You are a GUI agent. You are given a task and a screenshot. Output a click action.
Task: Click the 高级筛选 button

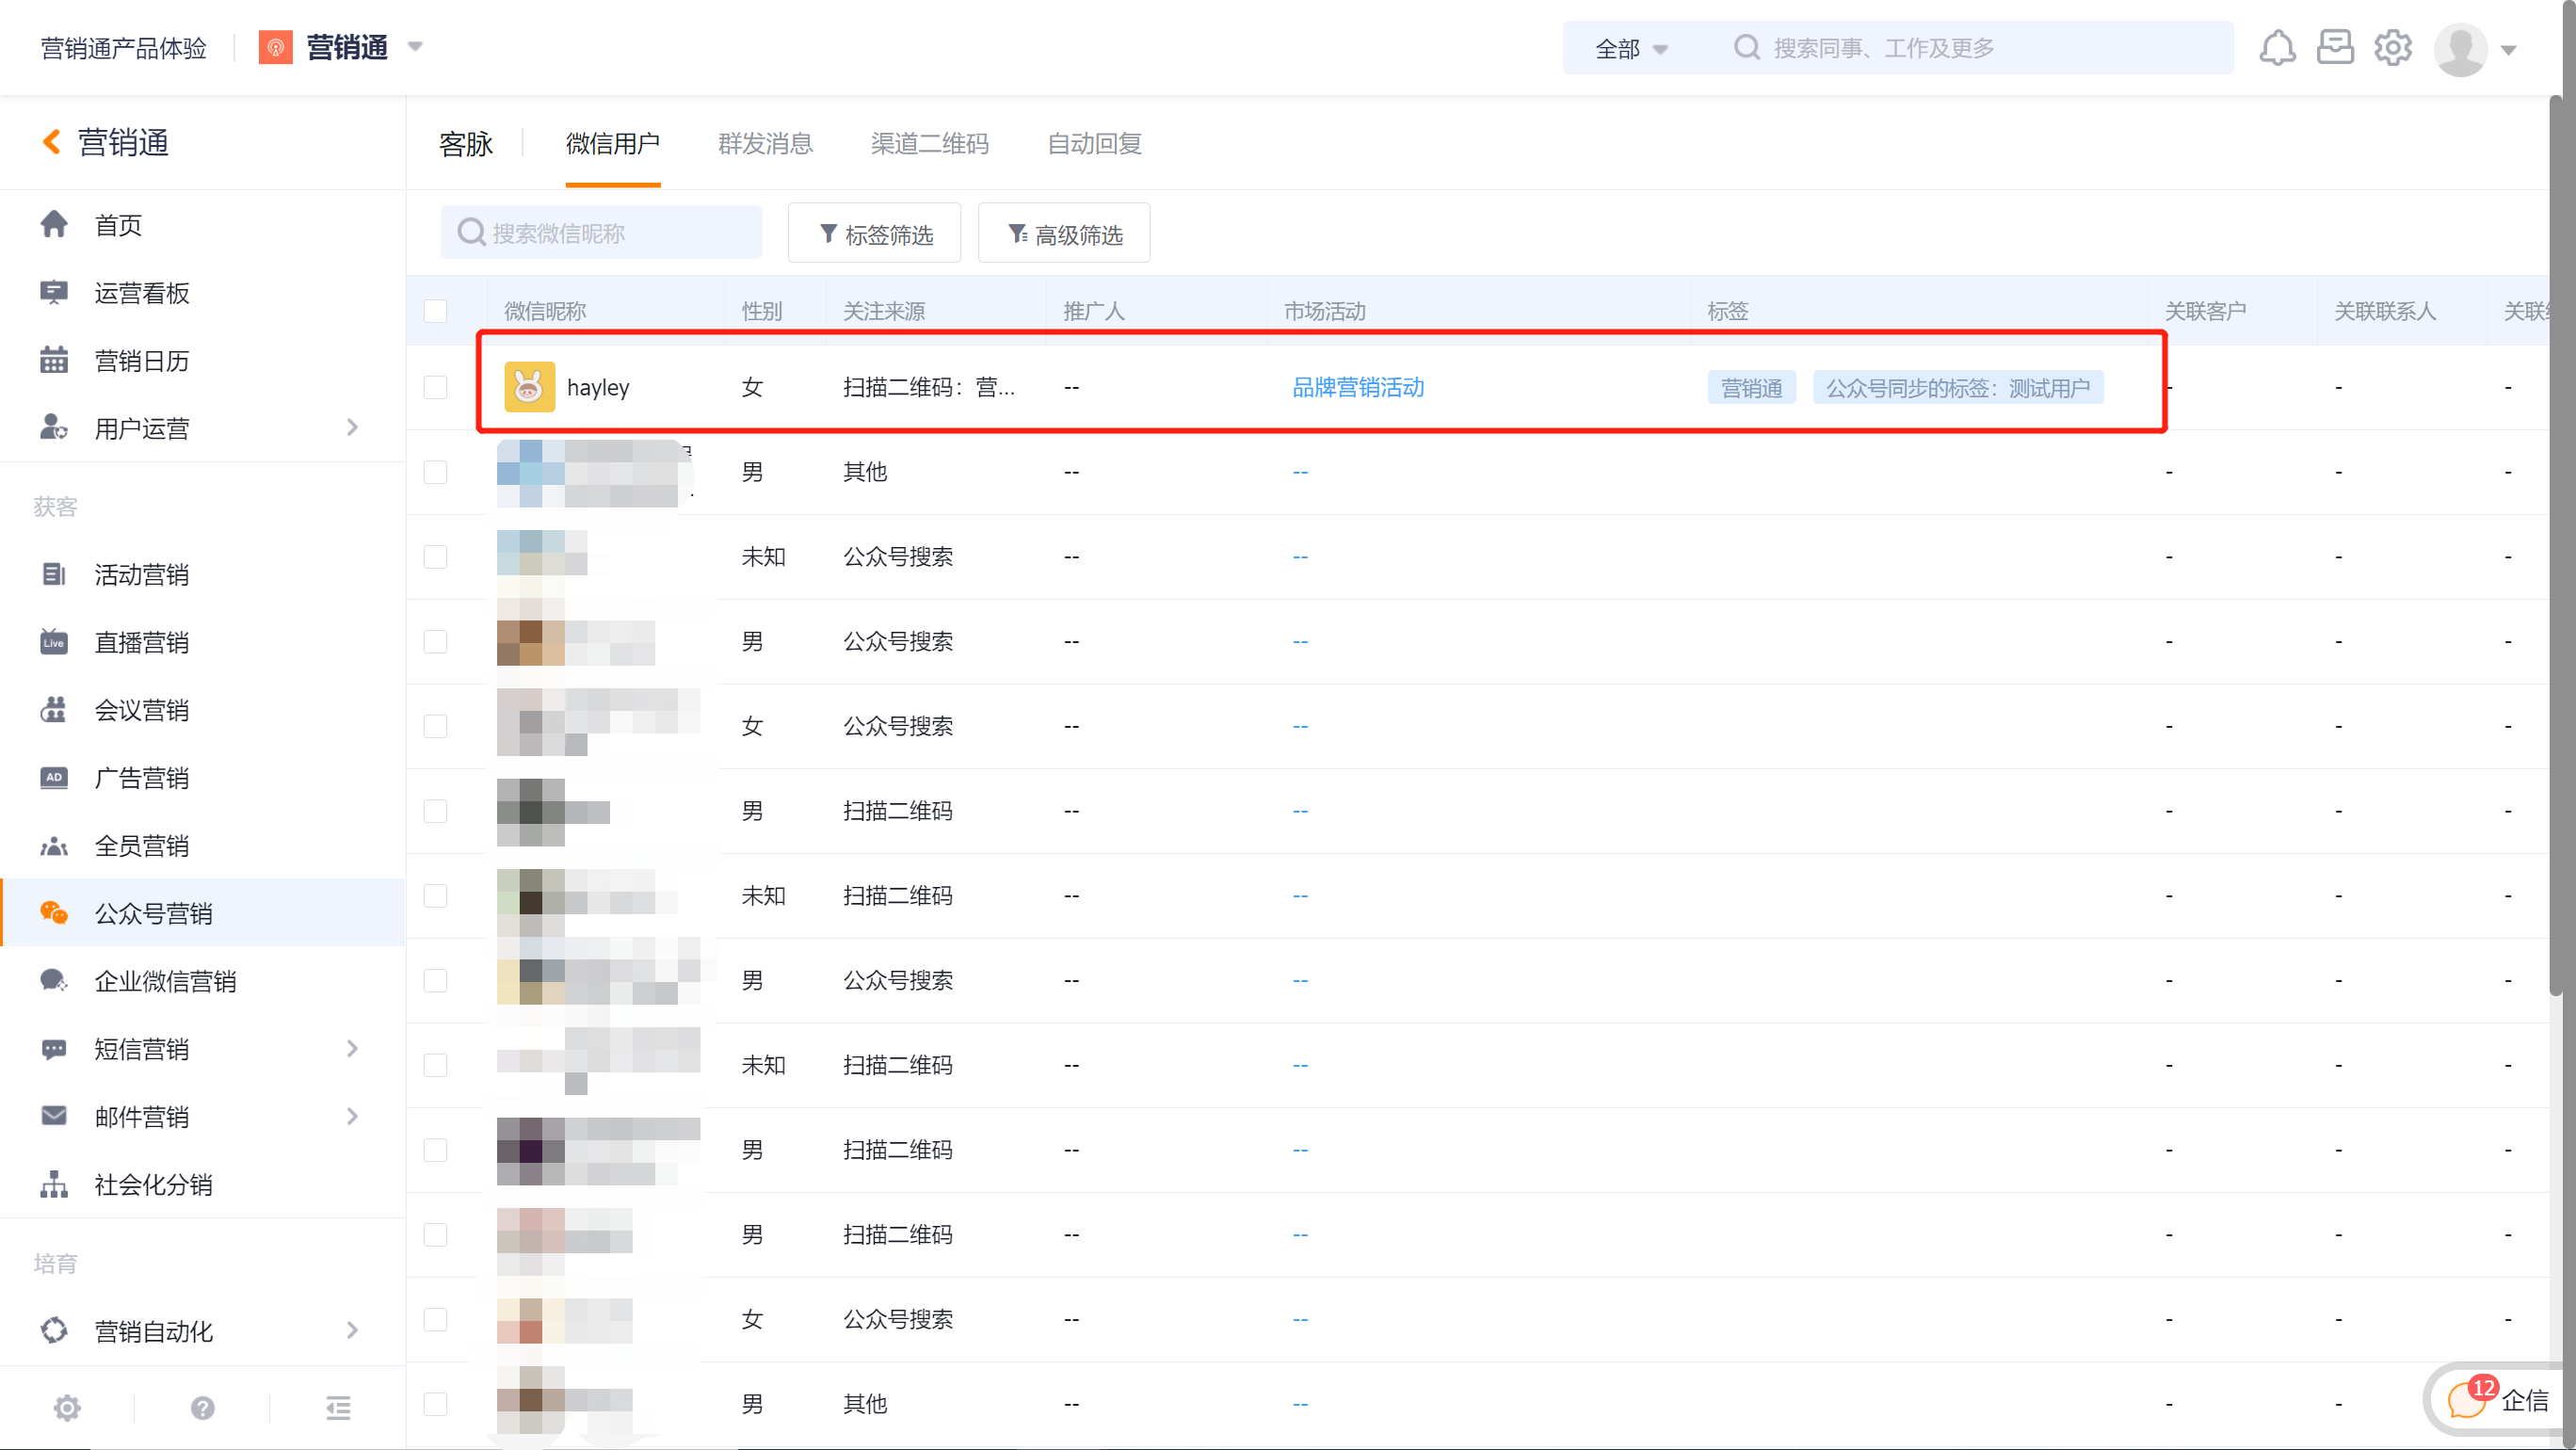click(x=1064, y=234)
